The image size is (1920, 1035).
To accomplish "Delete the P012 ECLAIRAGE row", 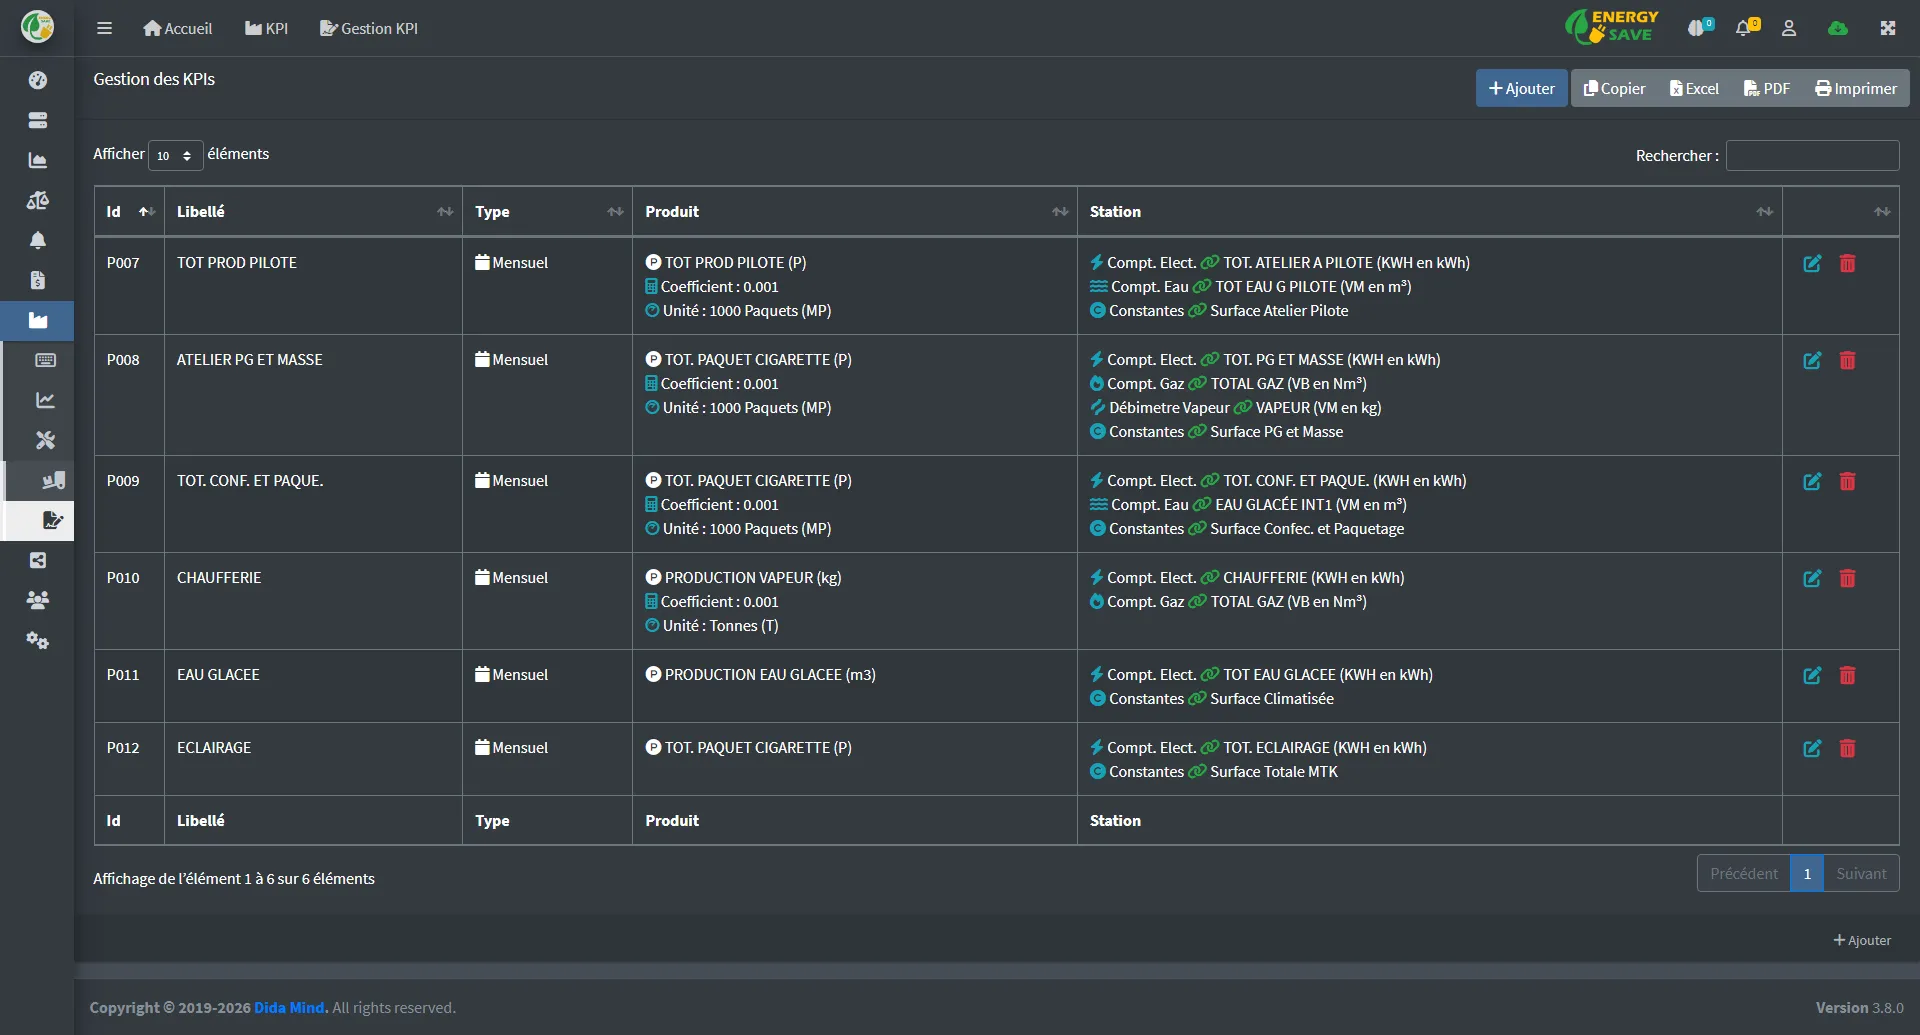I will click(x=1847, y=748).
